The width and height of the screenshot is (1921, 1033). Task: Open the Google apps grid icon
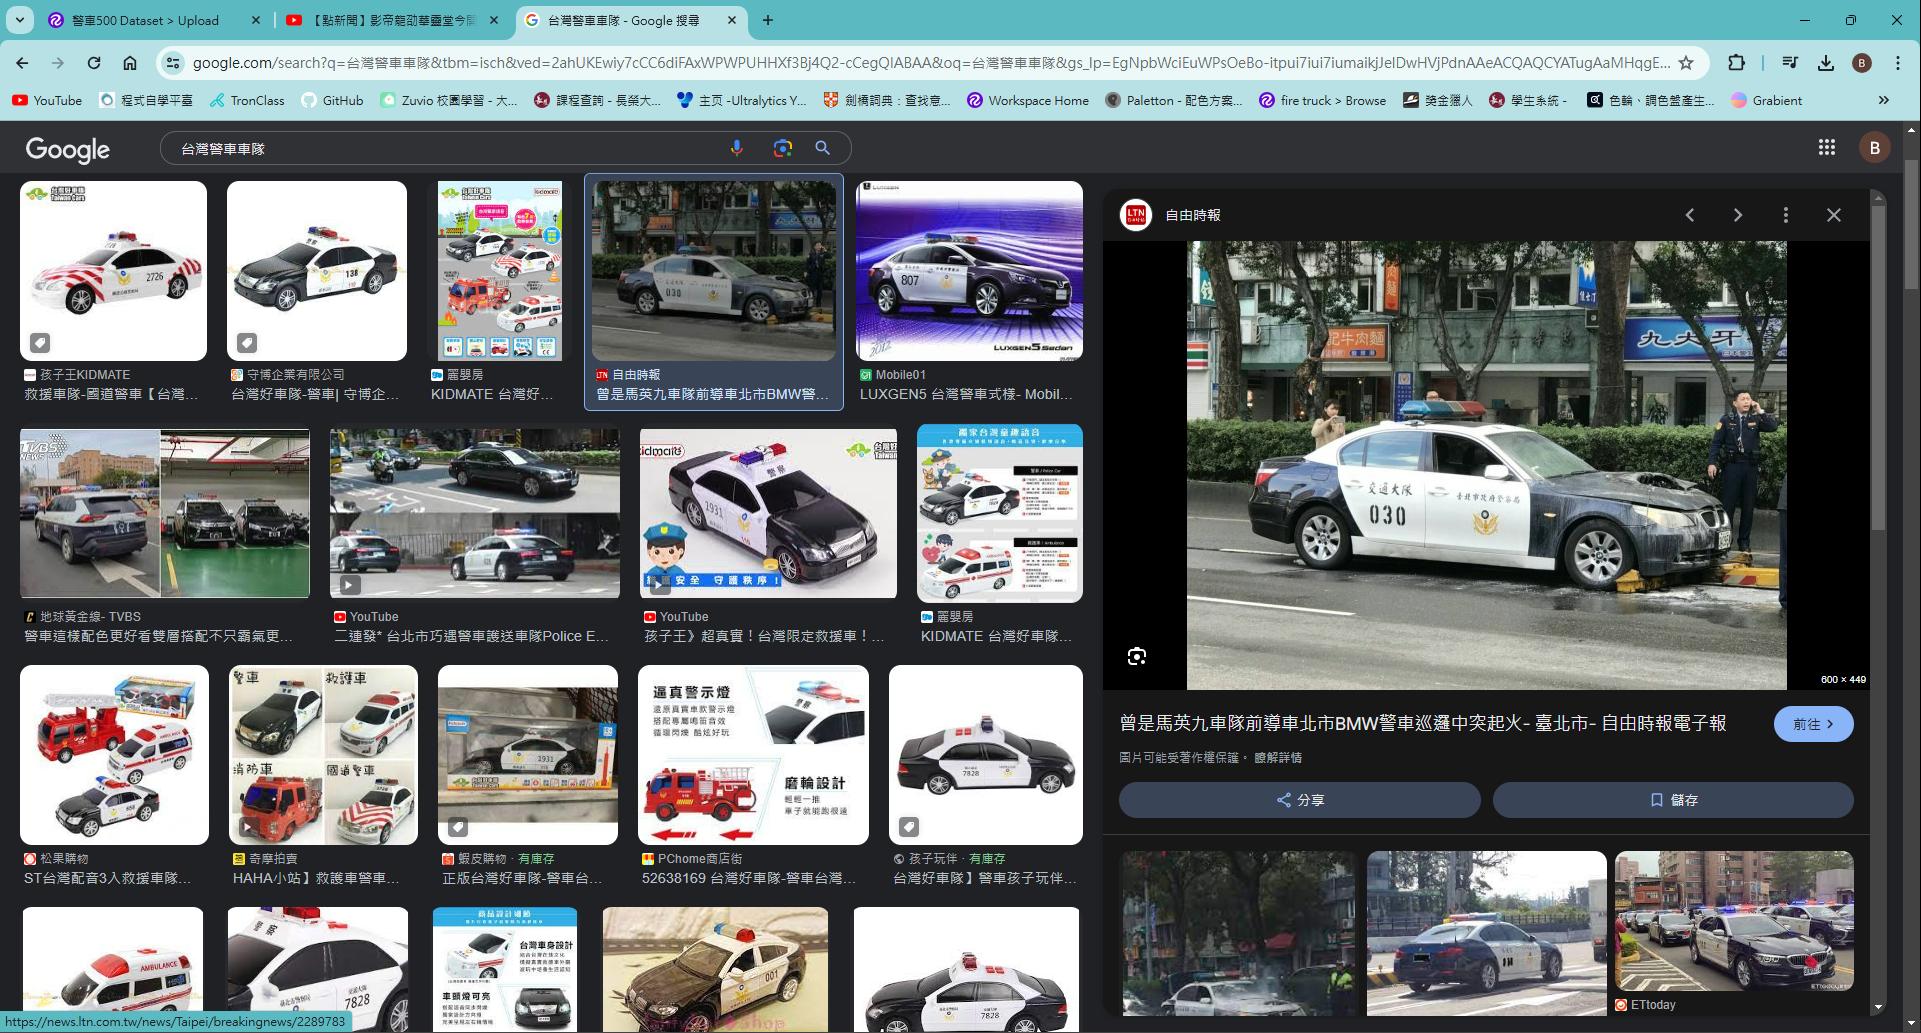1826,148
